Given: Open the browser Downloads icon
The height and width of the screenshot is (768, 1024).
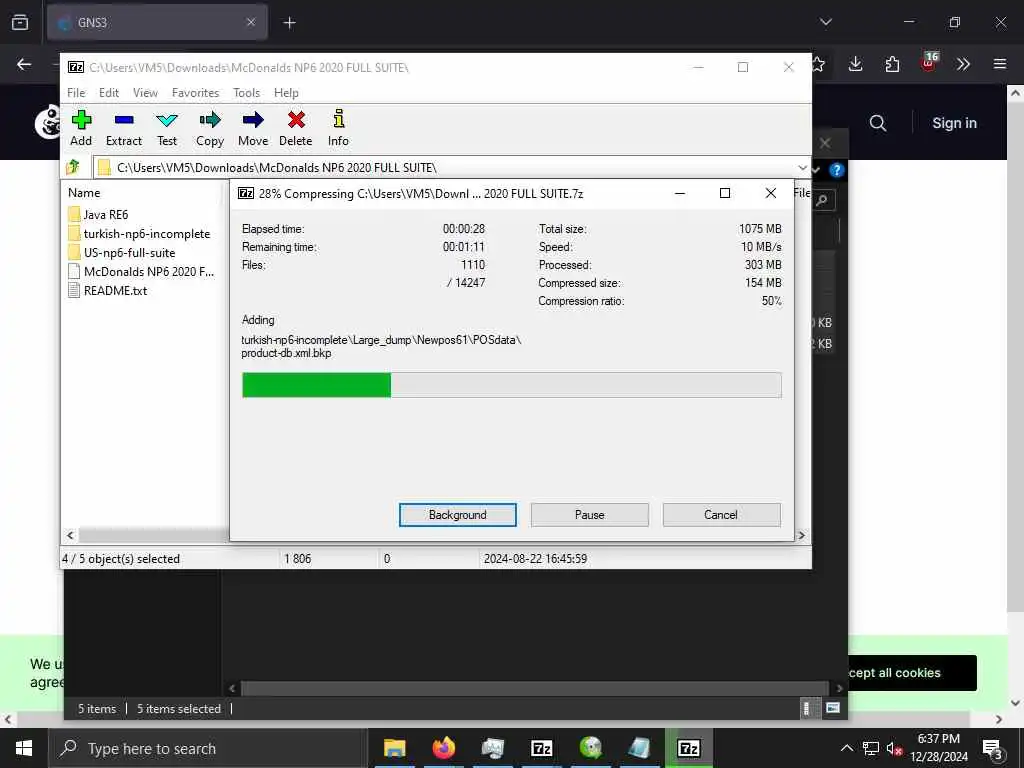Looking at the screenshot, I should (x=856, y=64).
